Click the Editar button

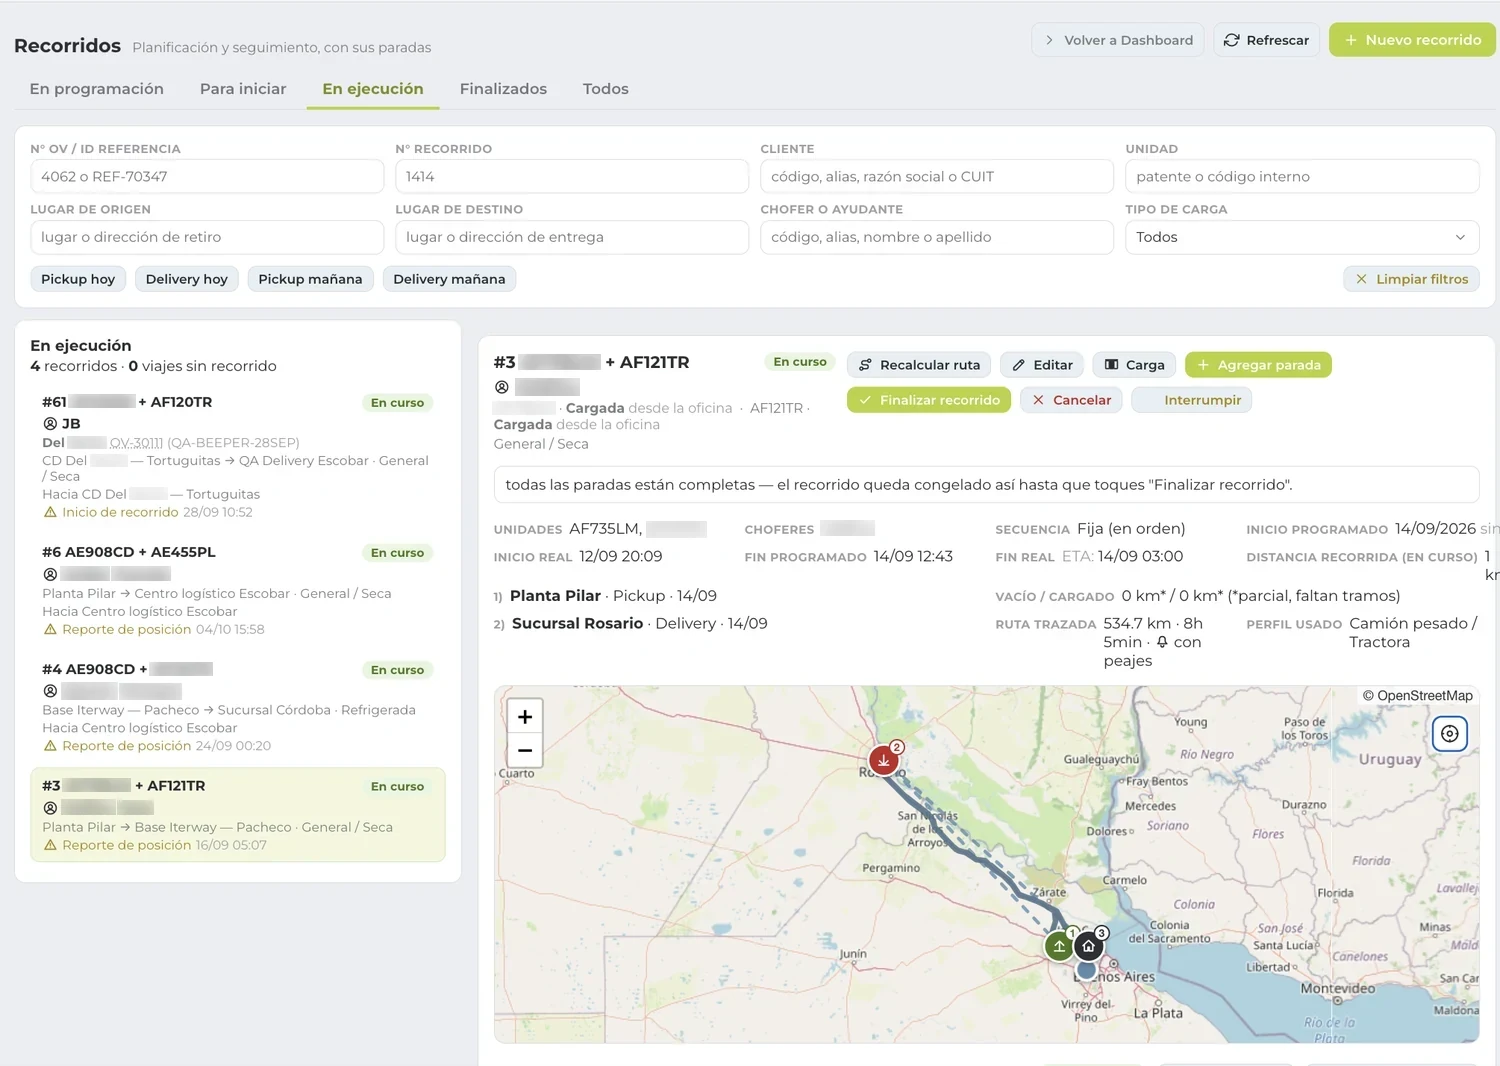[1042, 365]
